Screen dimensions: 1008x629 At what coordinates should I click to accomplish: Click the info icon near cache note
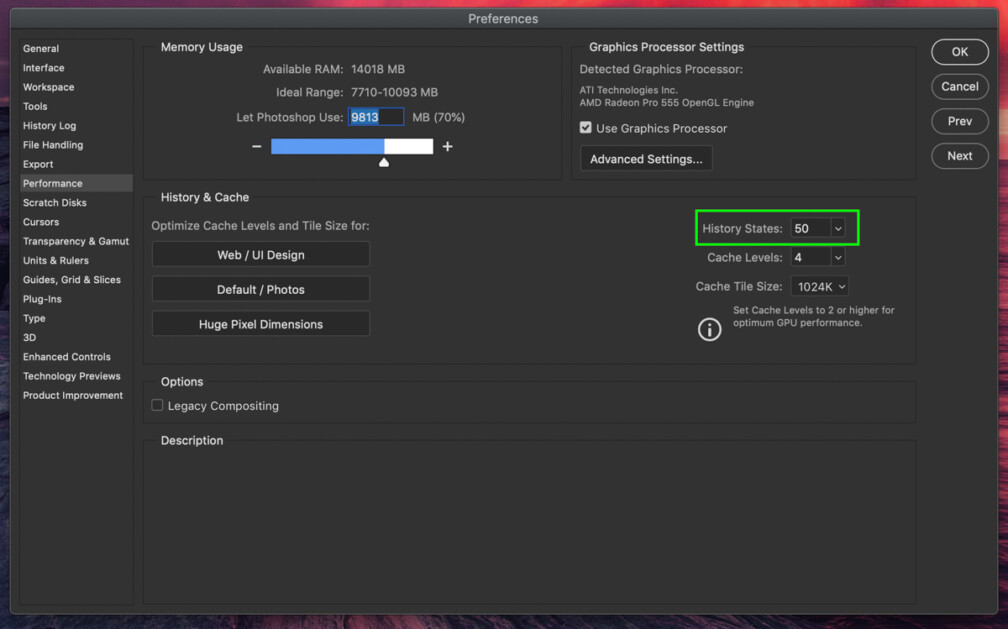[x=709, y=329]
